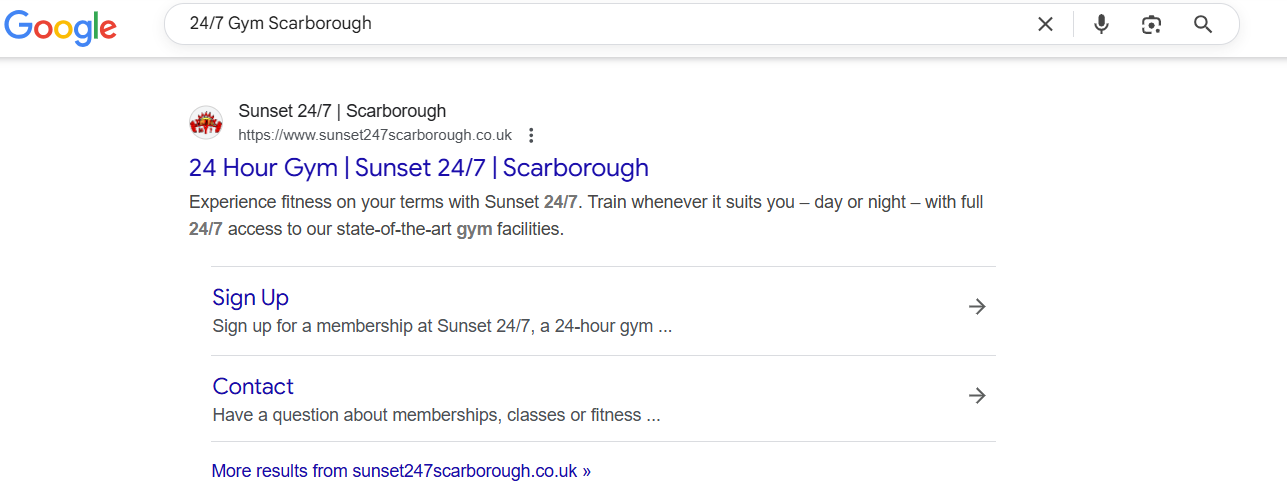Image resolution: width=1287 pixels, height=487 pixels.
Task: Show more results from sunset247scarborough.co.uk
Action: pyautogui.click(x=401, y=470)
